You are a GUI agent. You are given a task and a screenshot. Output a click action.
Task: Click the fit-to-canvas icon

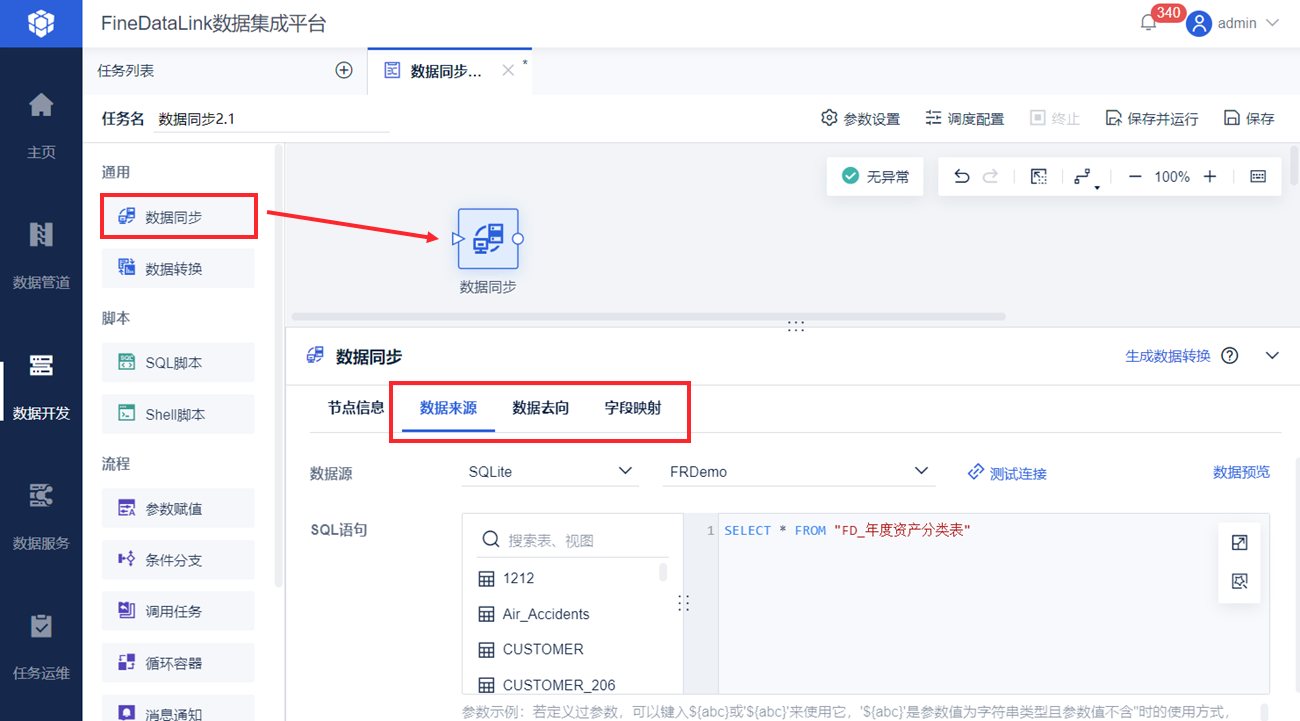pos(1039,177)
